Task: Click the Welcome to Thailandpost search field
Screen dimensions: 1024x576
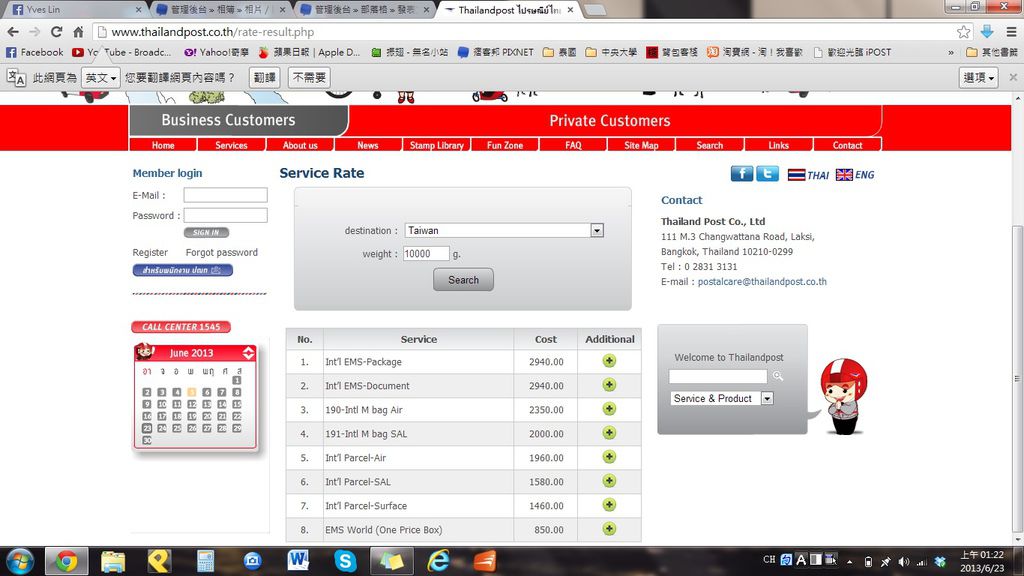Action: tap(718, 376)
